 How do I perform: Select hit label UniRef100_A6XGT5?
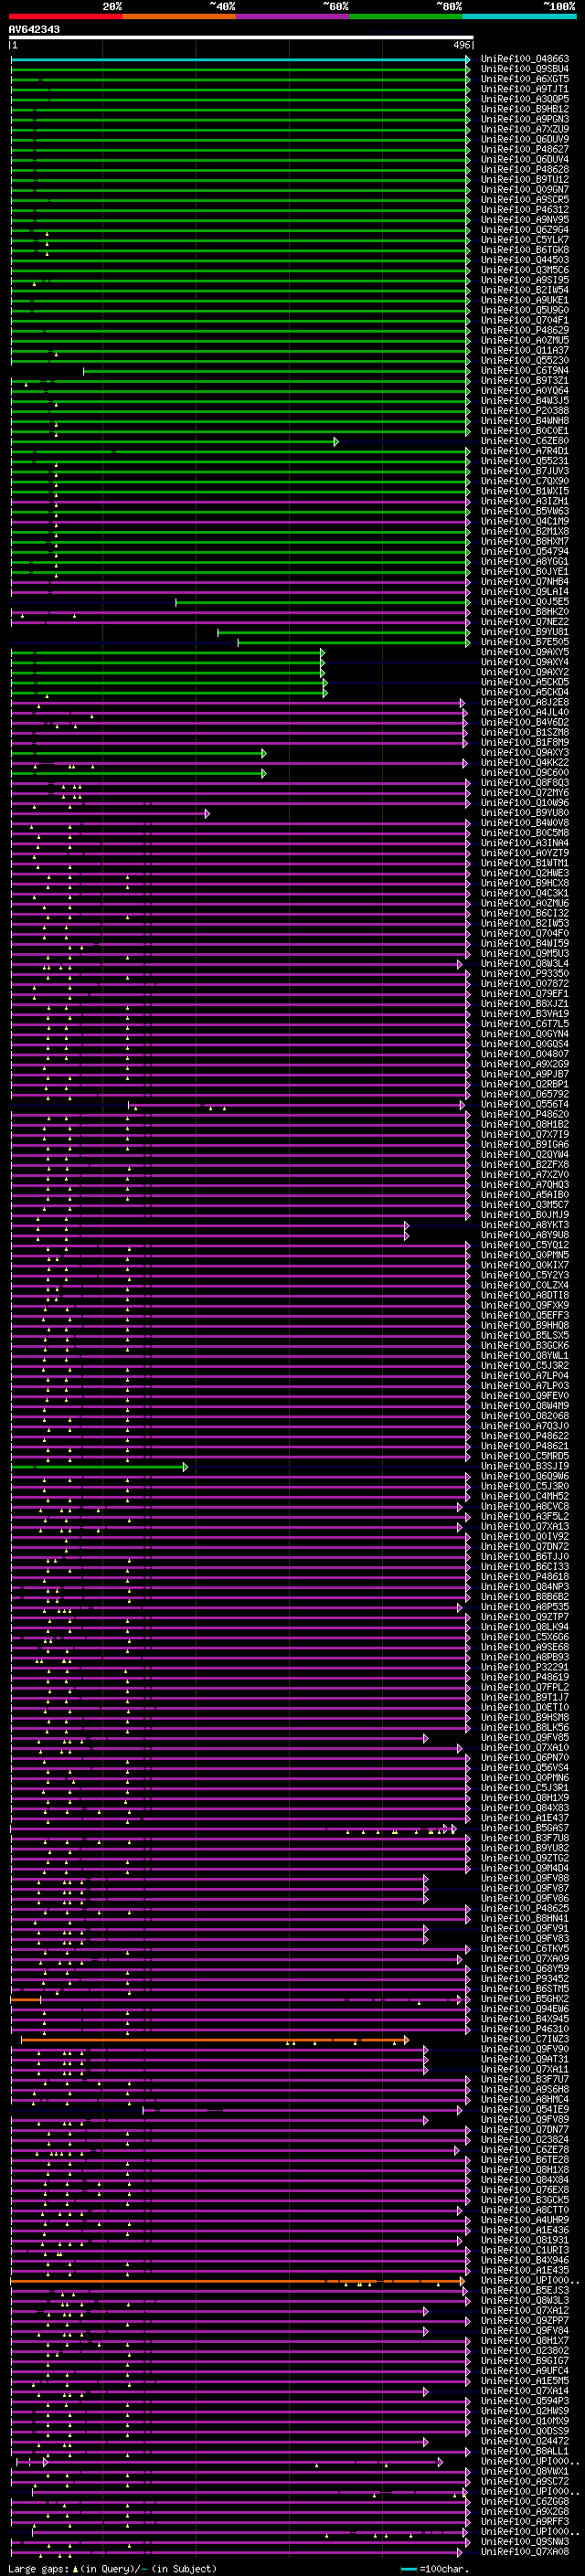524,79
